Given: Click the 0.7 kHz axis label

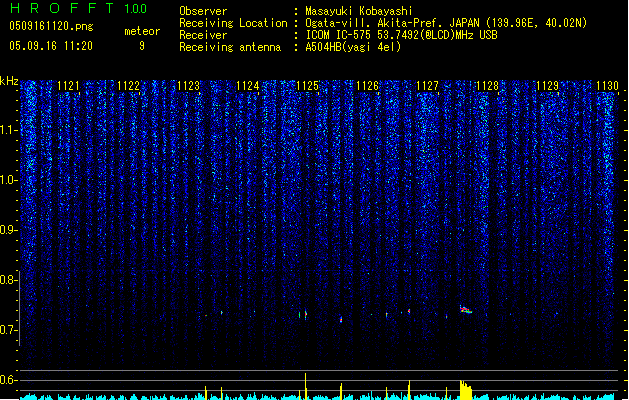Looking at the screenshot, I should [8, 330].
